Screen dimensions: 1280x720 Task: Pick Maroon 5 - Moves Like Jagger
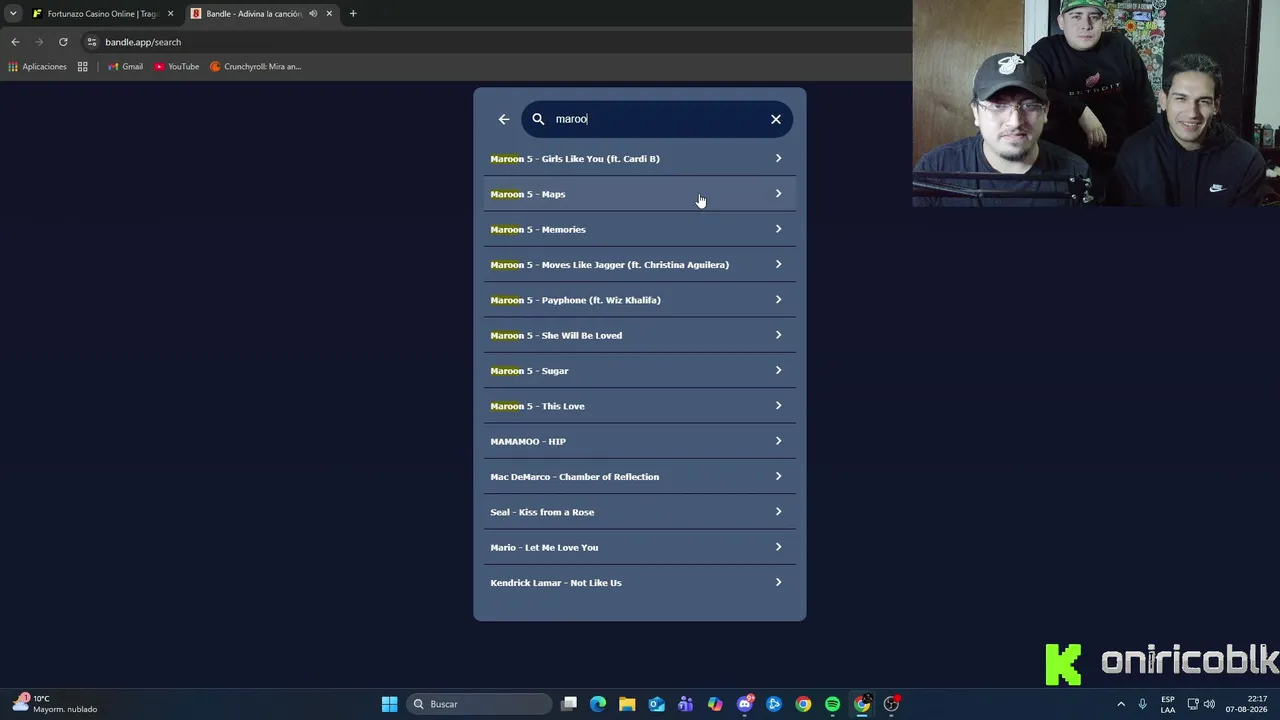pos(640,265)
